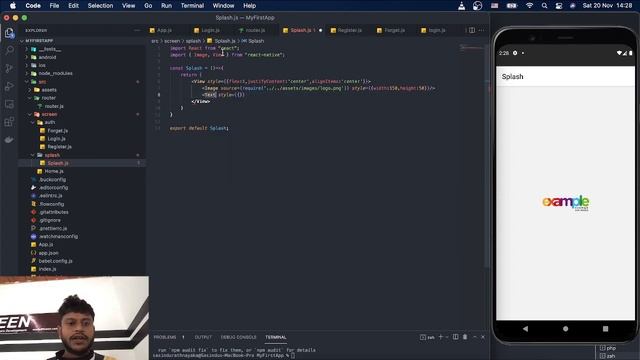Image resolution: width=640 pixels, height=360 pixels.
Task: Open Login.js in the file tree
Action: [56, 139]
